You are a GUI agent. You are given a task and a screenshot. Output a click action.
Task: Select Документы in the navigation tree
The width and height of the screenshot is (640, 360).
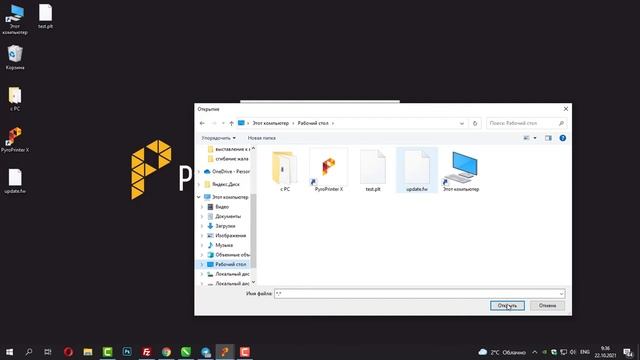[228, 216]
